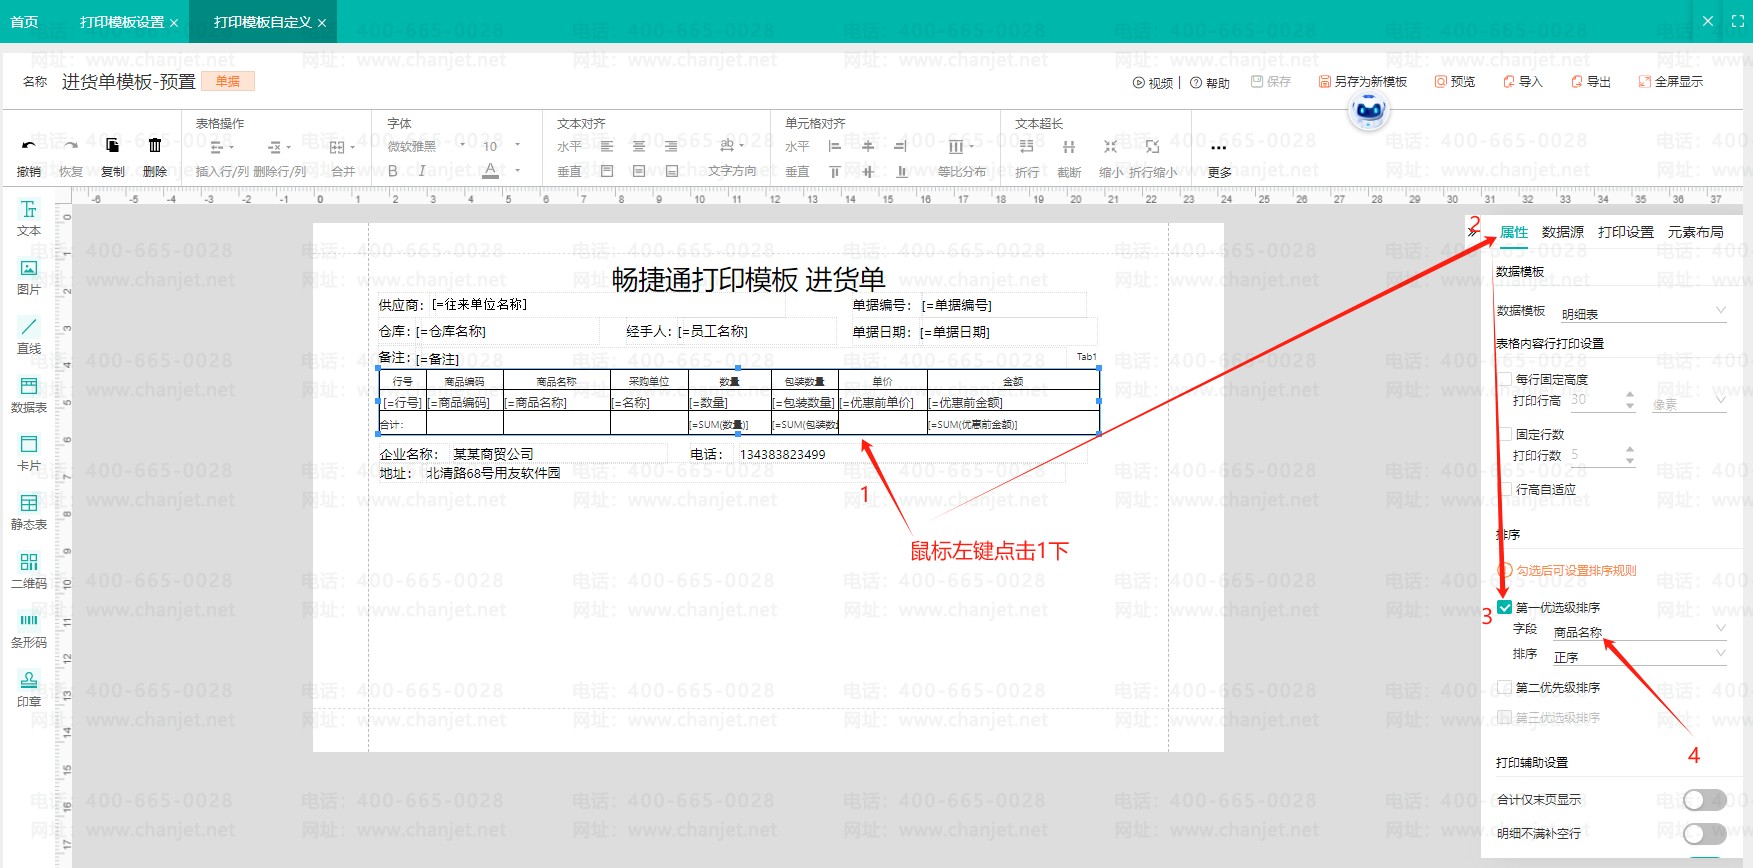Open the 字段 dropdown showing 商品名称
This screenshot has width=1753, height=868.
[1636, 631]
